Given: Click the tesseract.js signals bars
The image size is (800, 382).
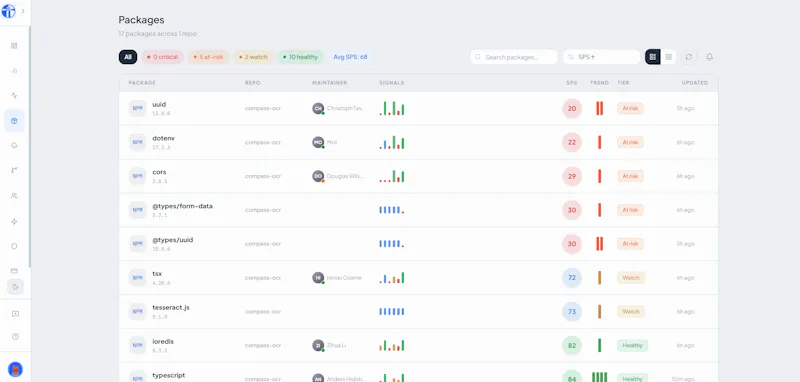Looking at the screenshot, I should [392, 311].
